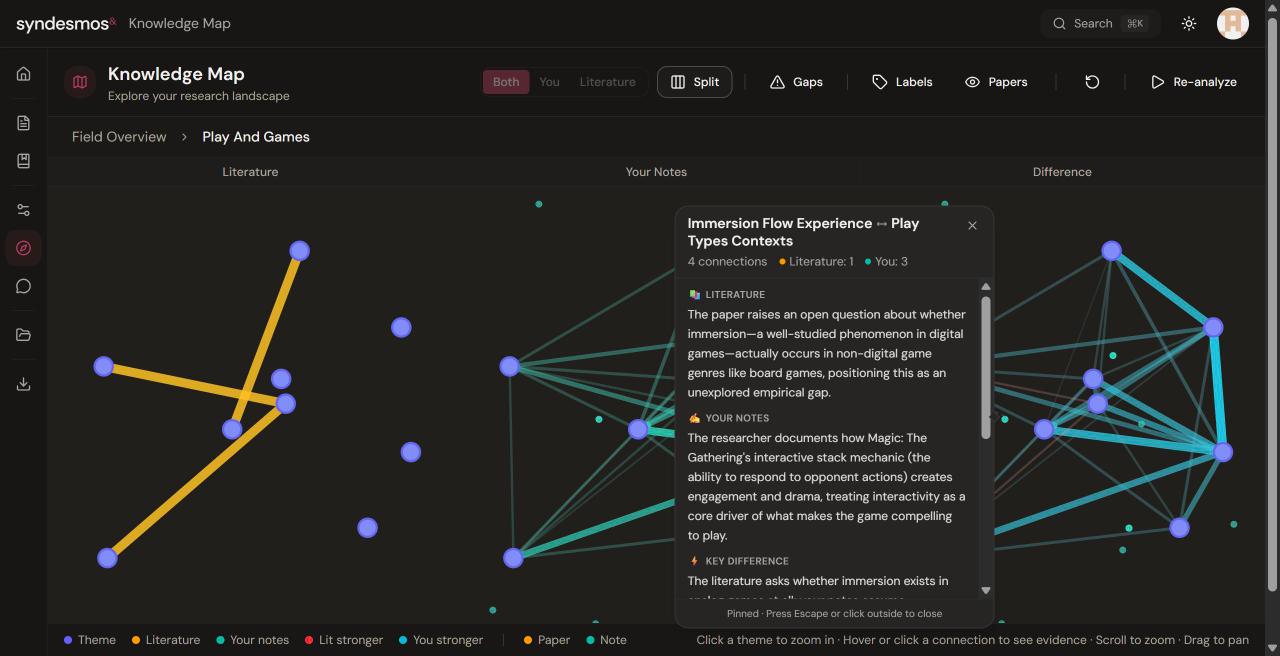Open the folder icon in sidebar
1280x656 pixels.
[x=23, y=335]
